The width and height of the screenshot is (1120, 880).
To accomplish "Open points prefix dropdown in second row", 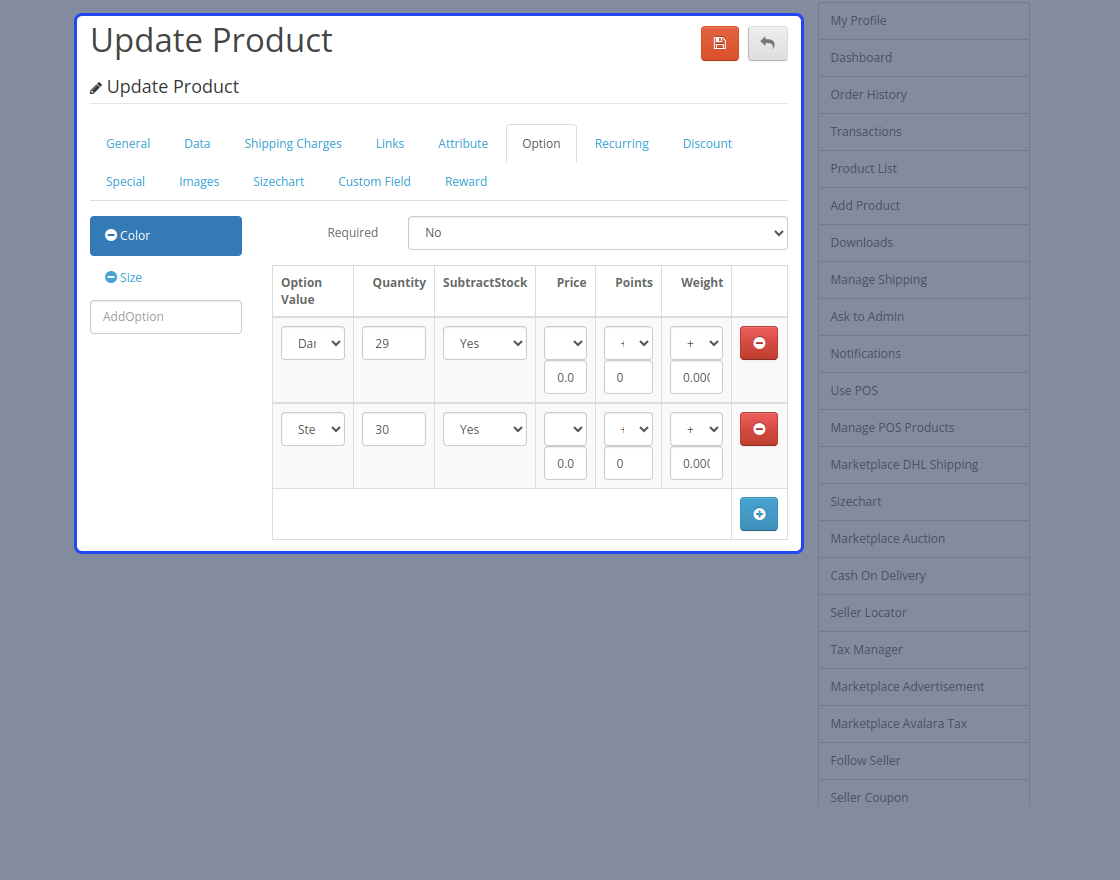I will (628, 429).
